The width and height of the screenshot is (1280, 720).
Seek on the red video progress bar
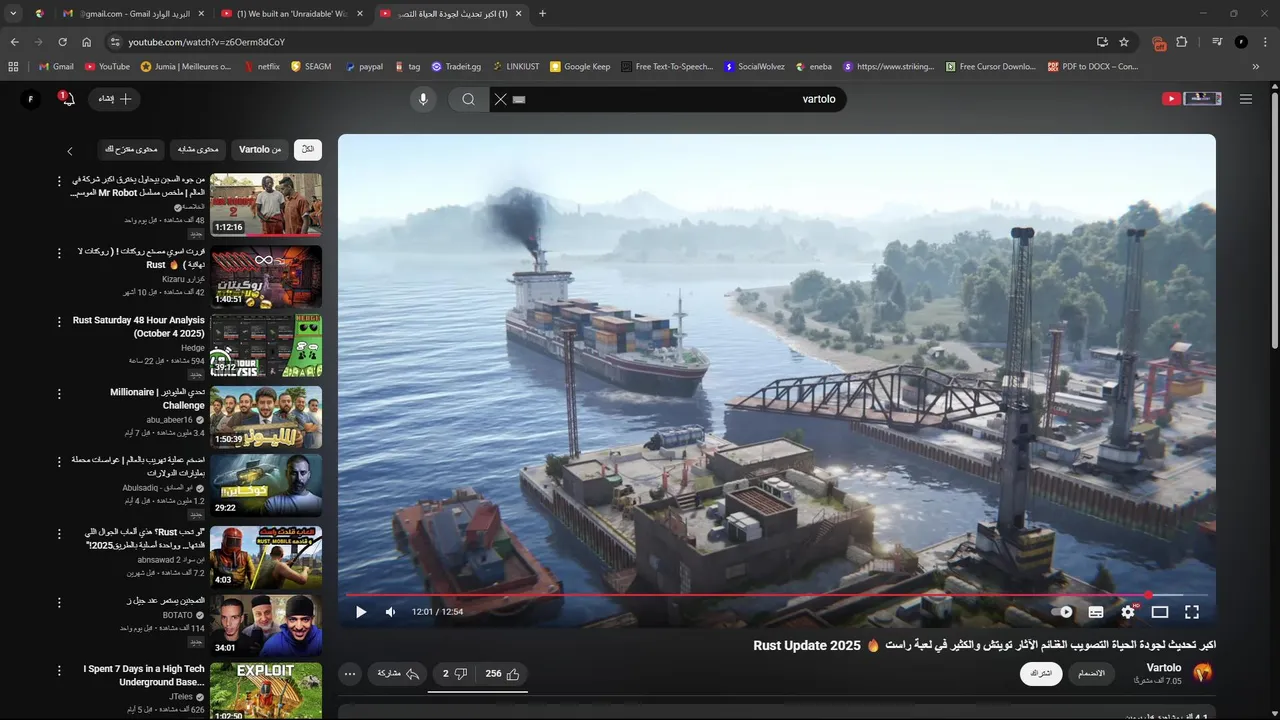pyautogui.click(x=776, y=595)
